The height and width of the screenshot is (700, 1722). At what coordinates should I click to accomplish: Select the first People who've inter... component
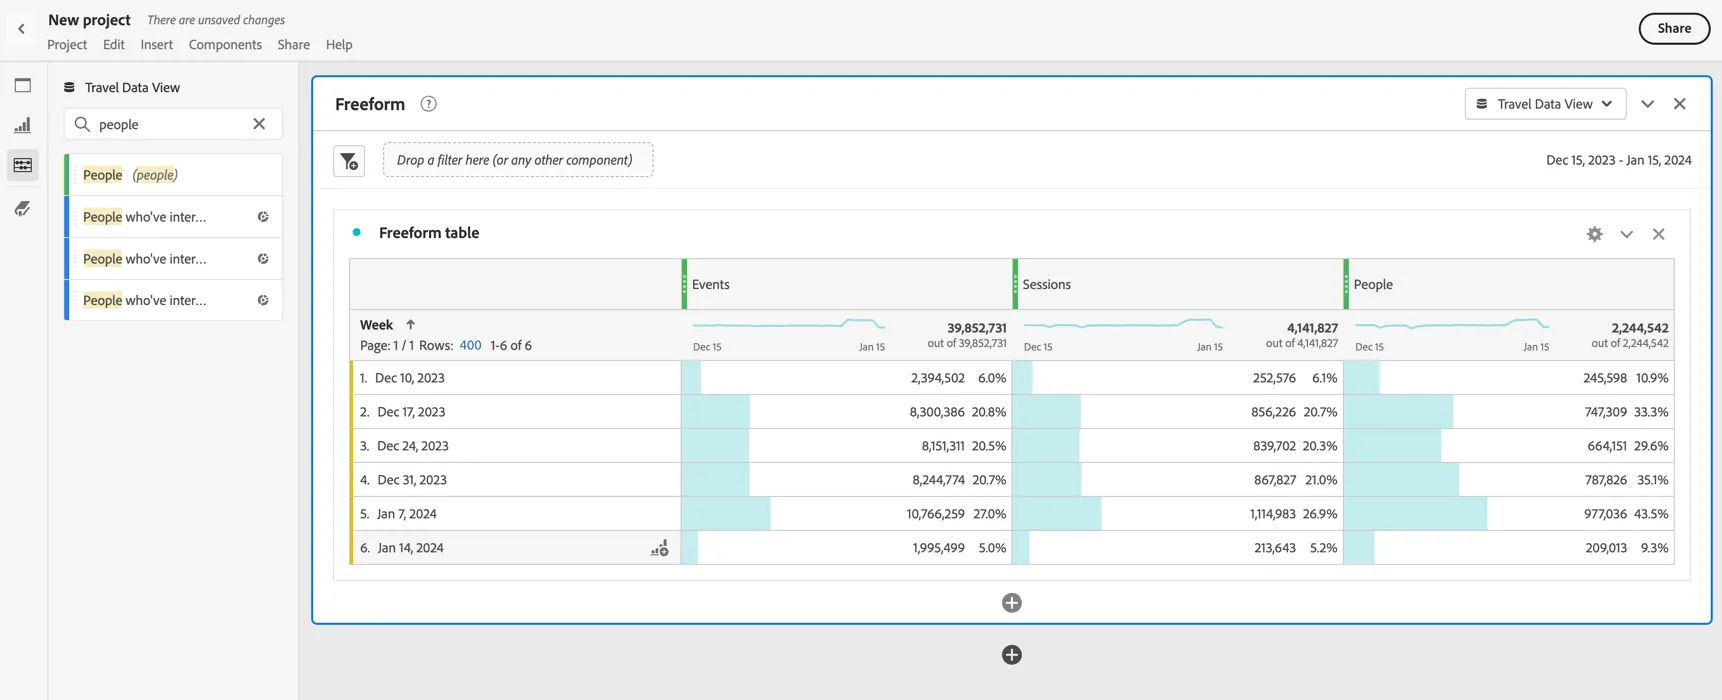pyautogui.click(x=174, y=217)
